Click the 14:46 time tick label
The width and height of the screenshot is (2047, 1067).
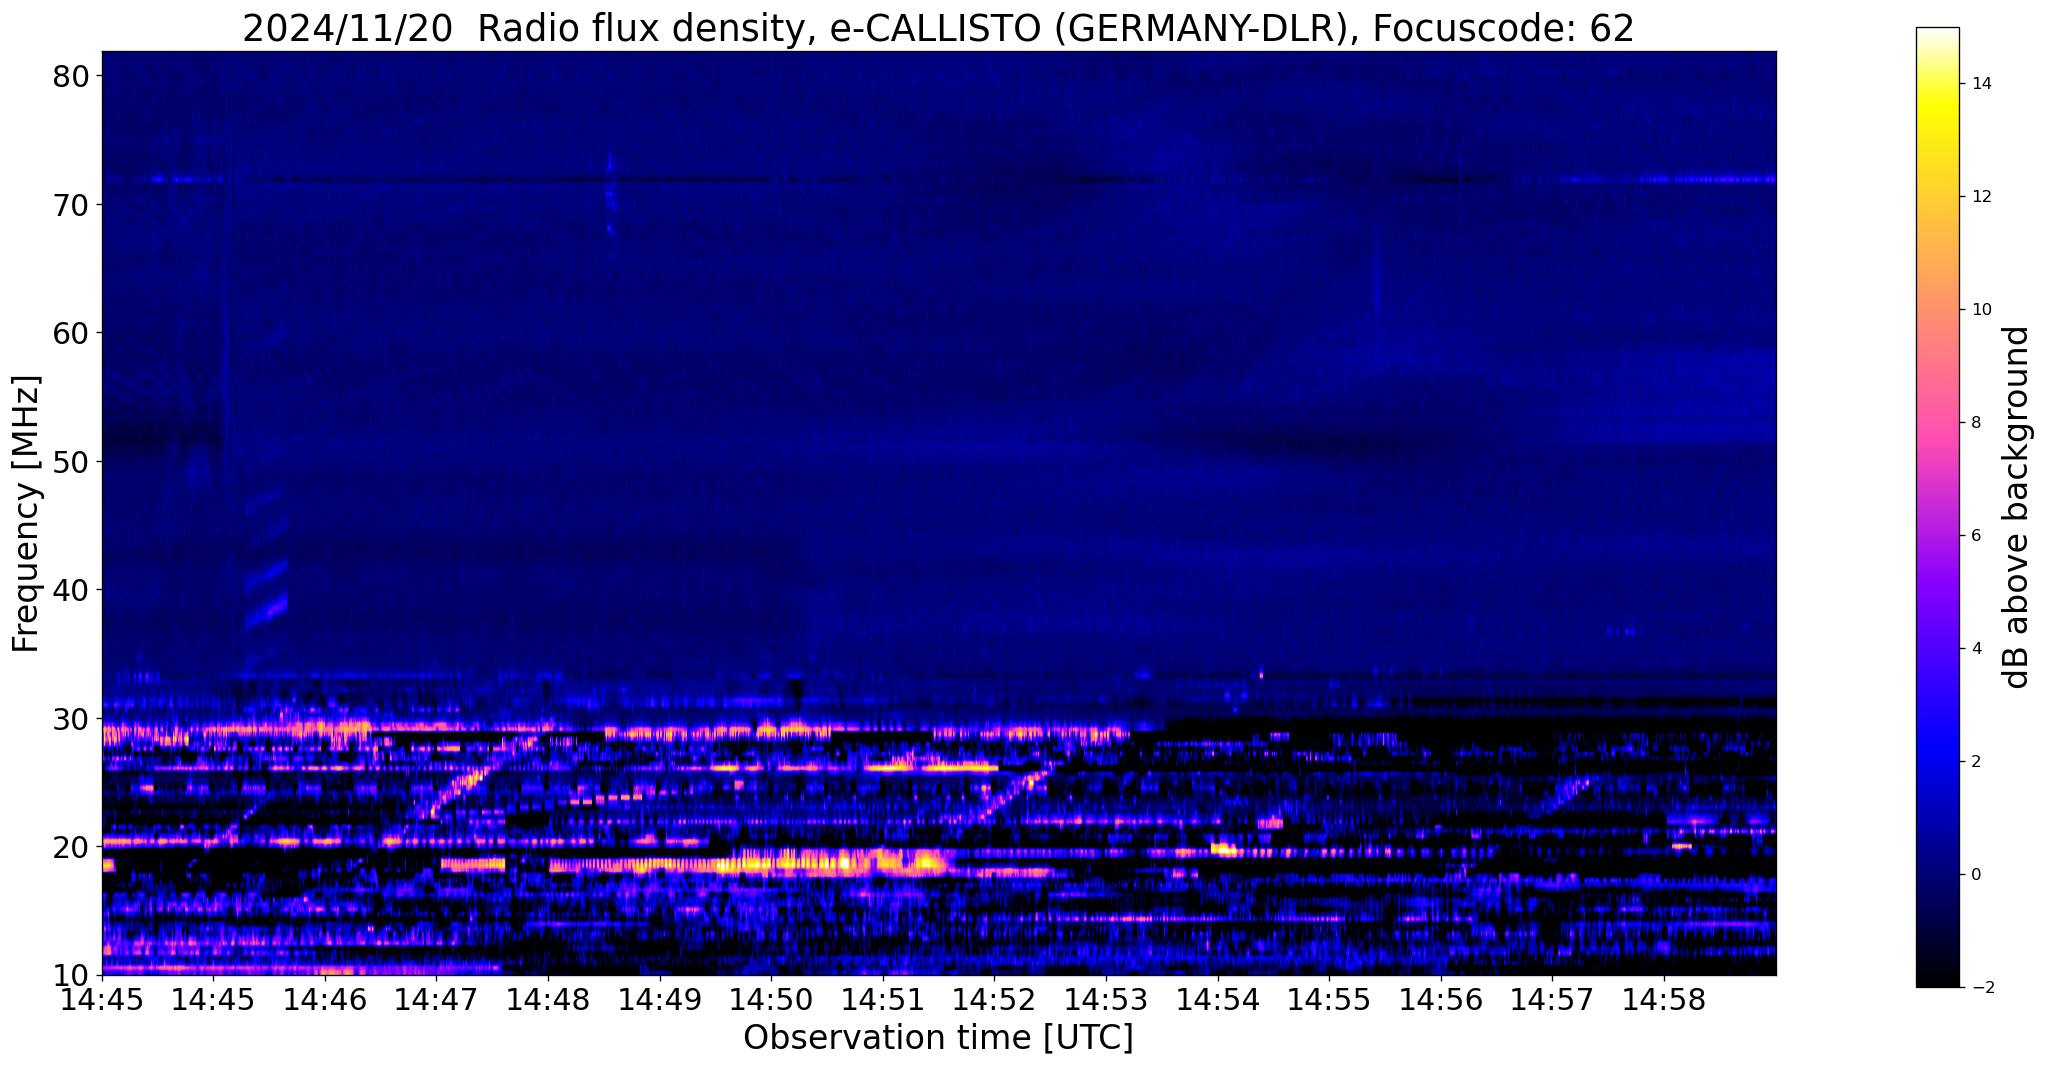[325, 1001]
